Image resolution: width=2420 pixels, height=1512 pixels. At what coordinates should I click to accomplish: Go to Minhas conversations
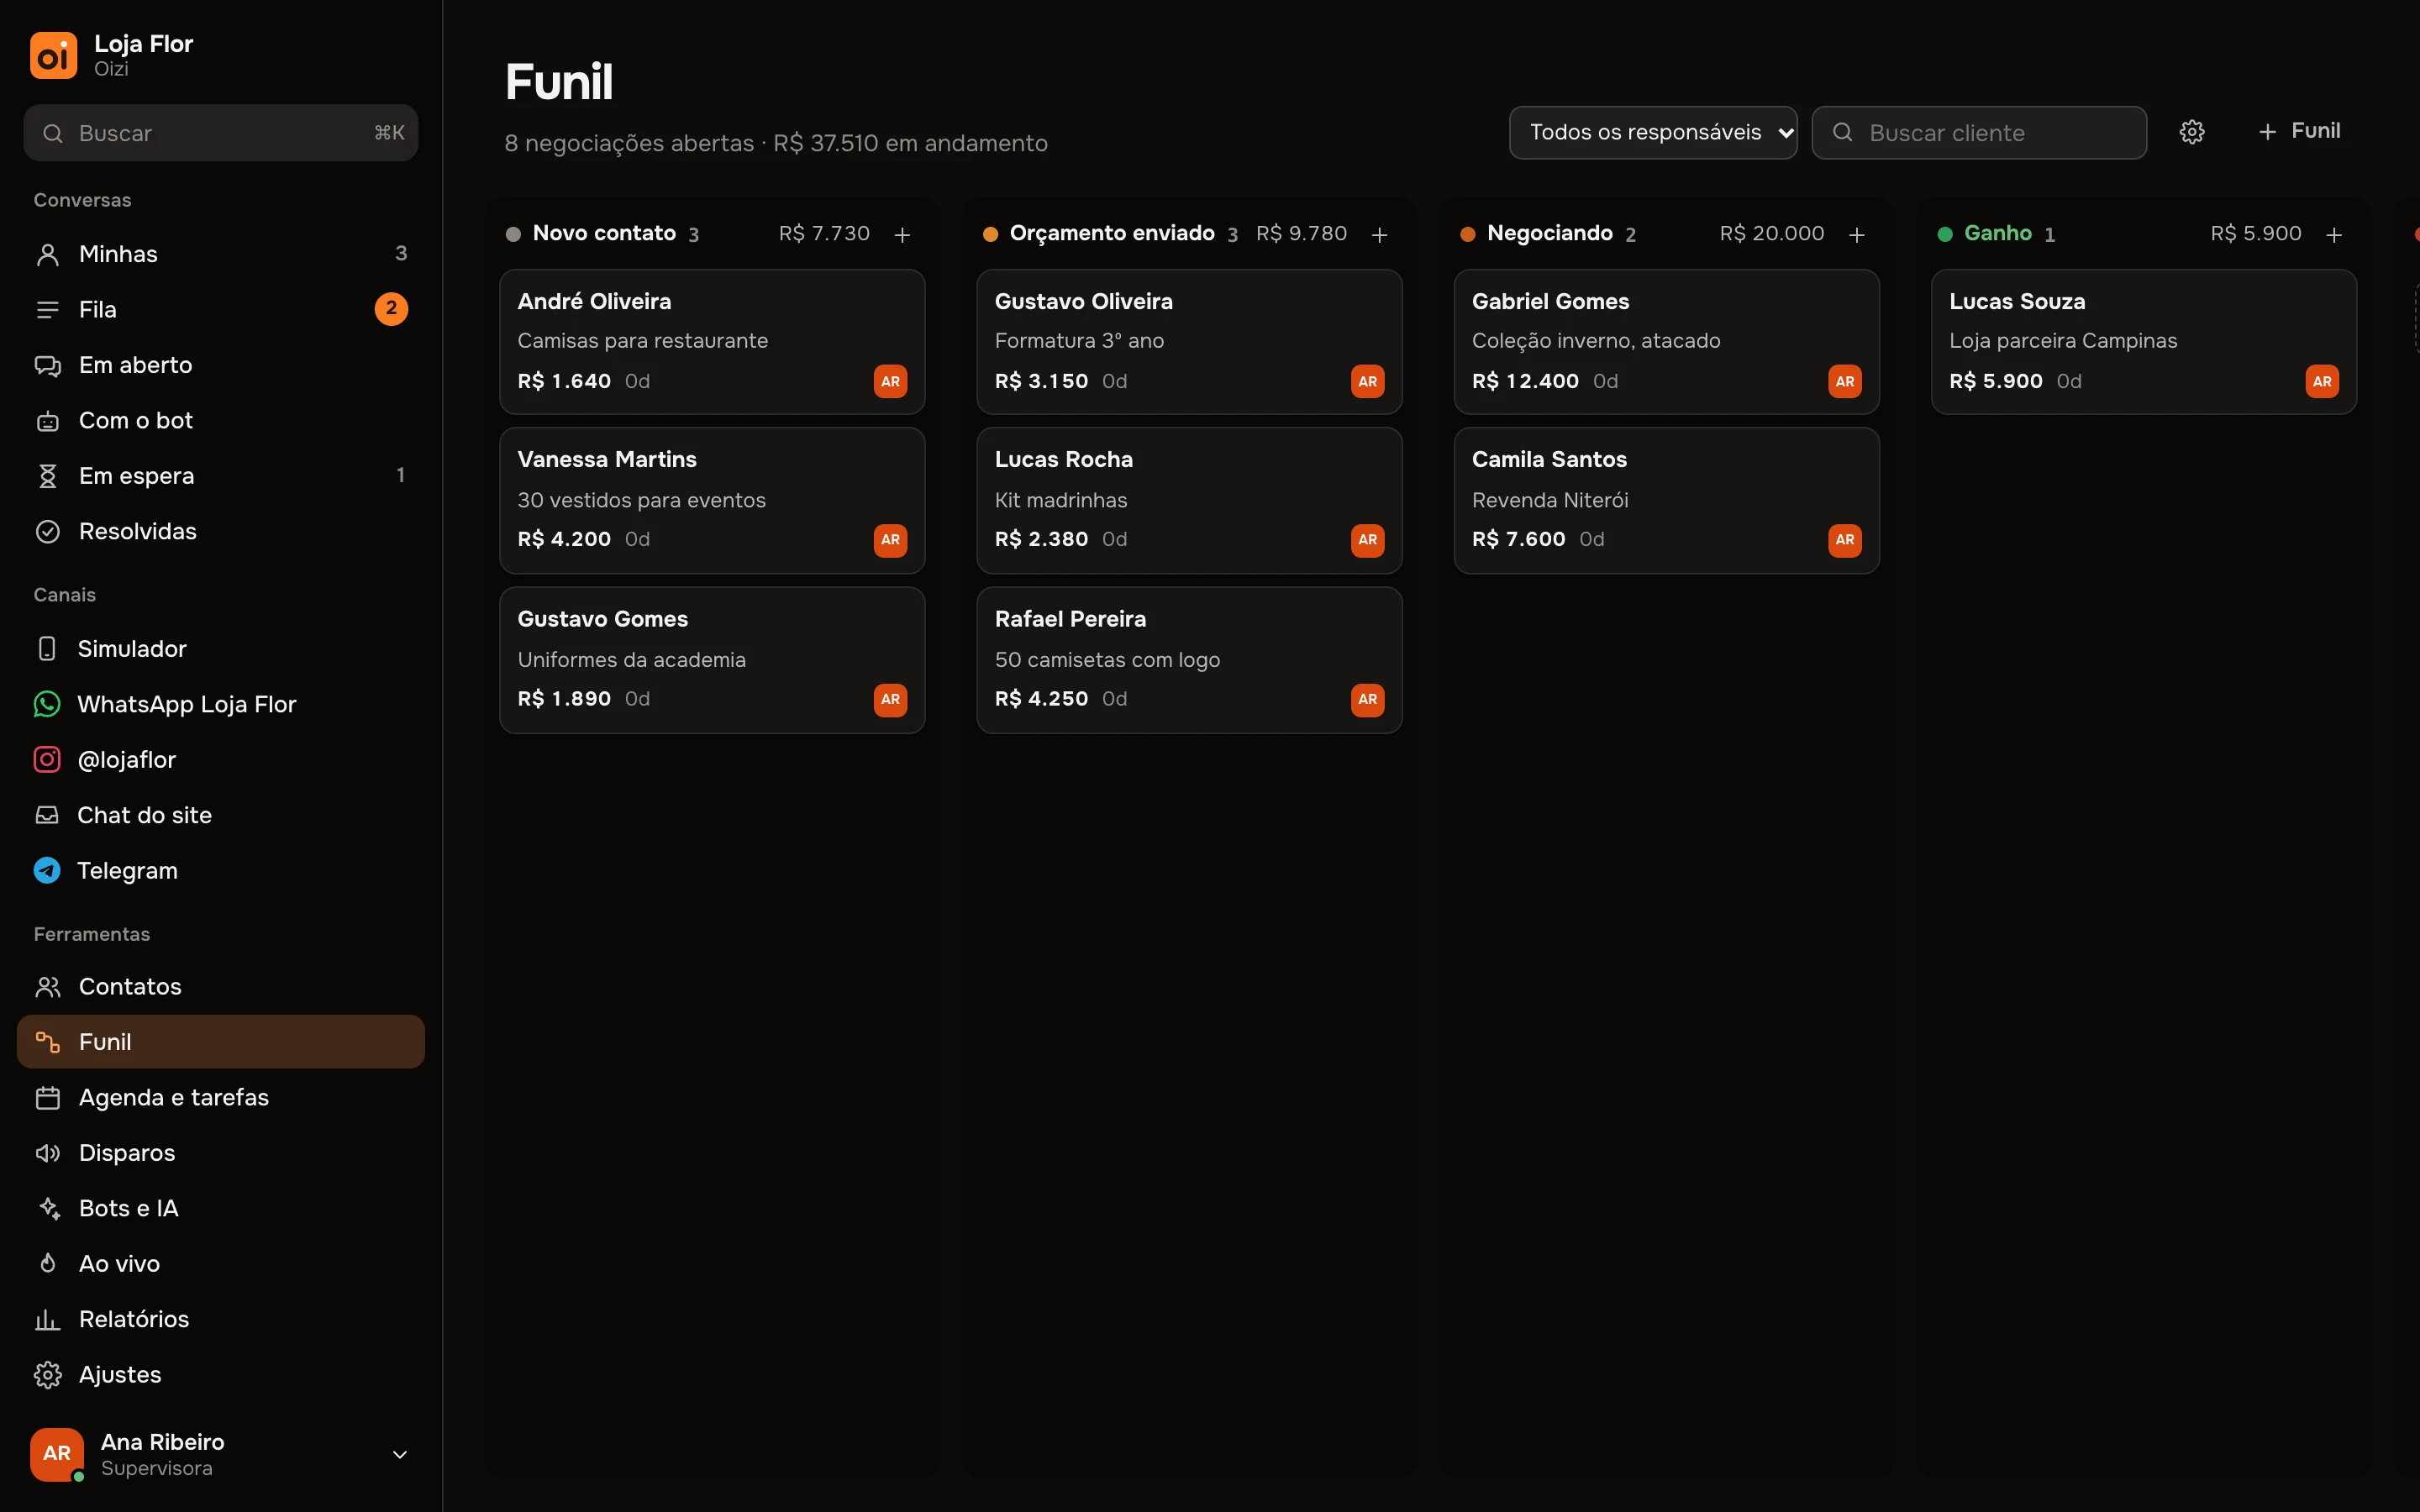tap(221, 254)
